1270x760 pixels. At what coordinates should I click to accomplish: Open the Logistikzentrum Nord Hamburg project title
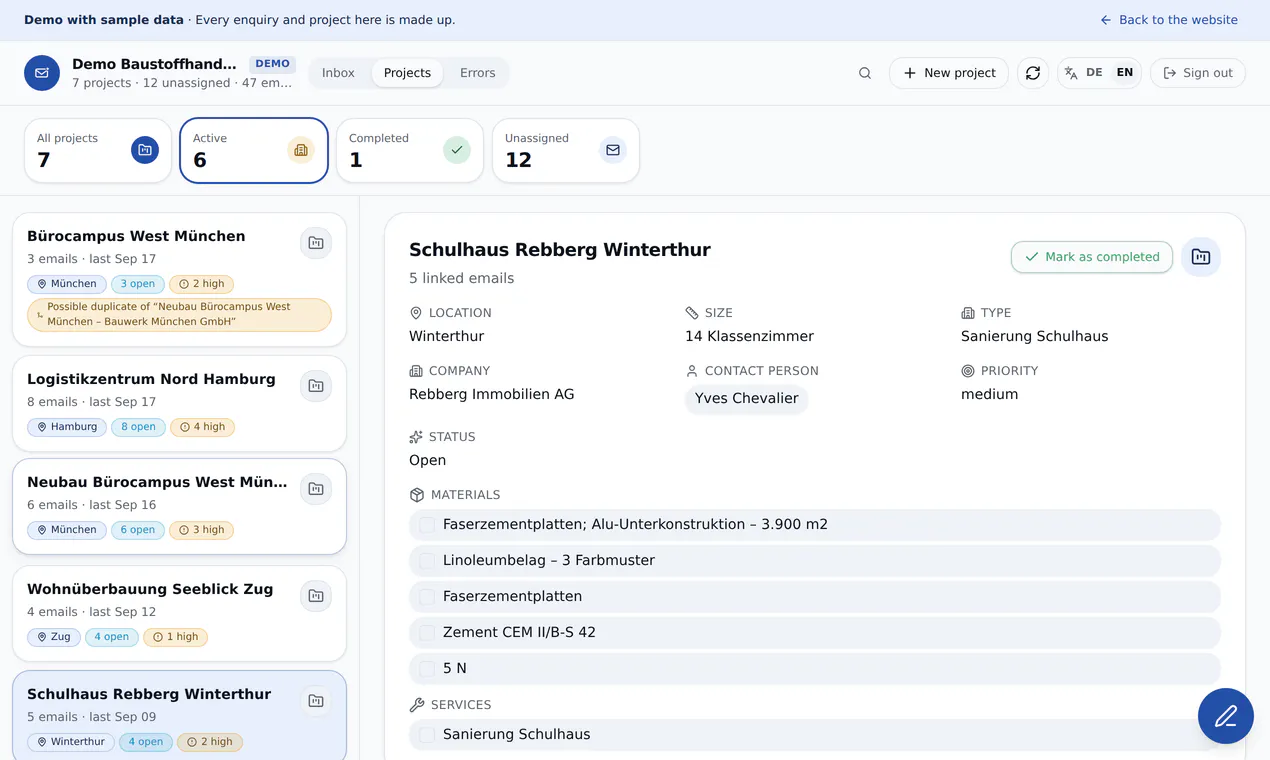click(x=151, y=380)
